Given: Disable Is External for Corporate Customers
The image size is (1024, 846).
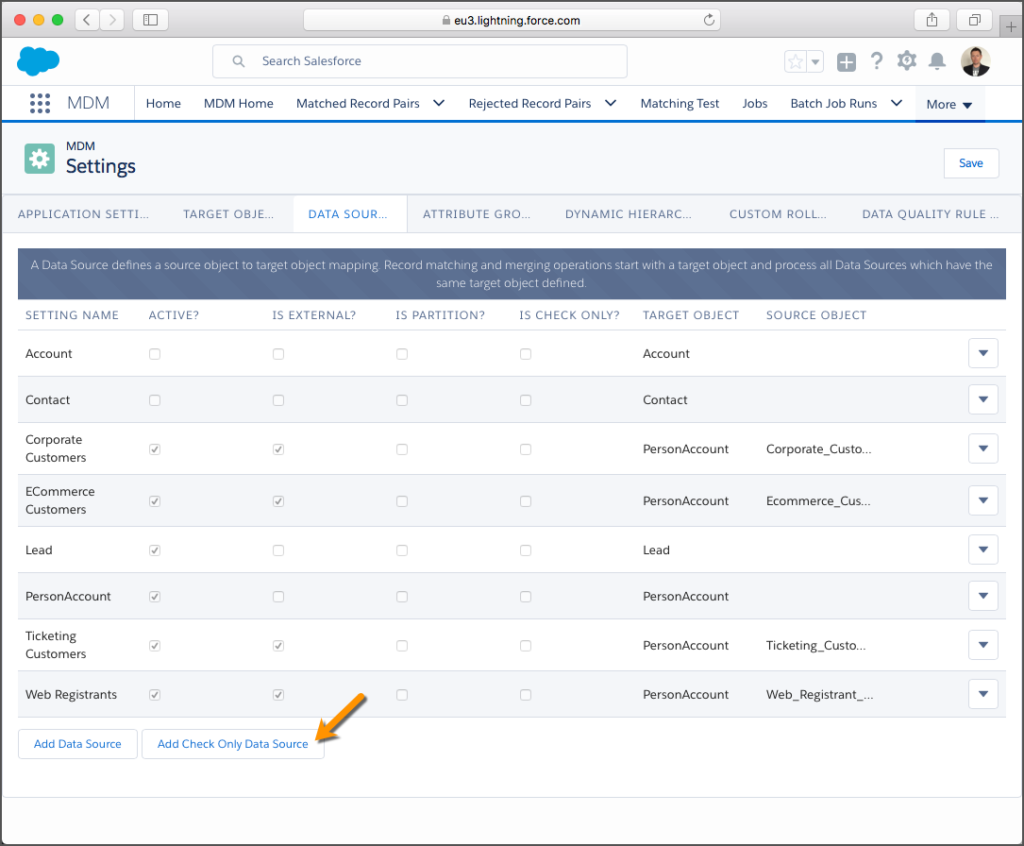Looking at the screenshot, I should click(x=277, y=449).
